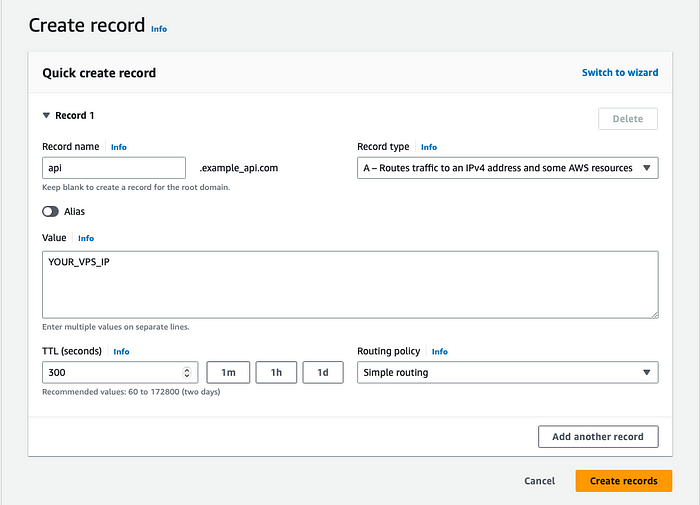
Task: Click 'Keep blank to create a record' hint
Action: coord(136,188)
